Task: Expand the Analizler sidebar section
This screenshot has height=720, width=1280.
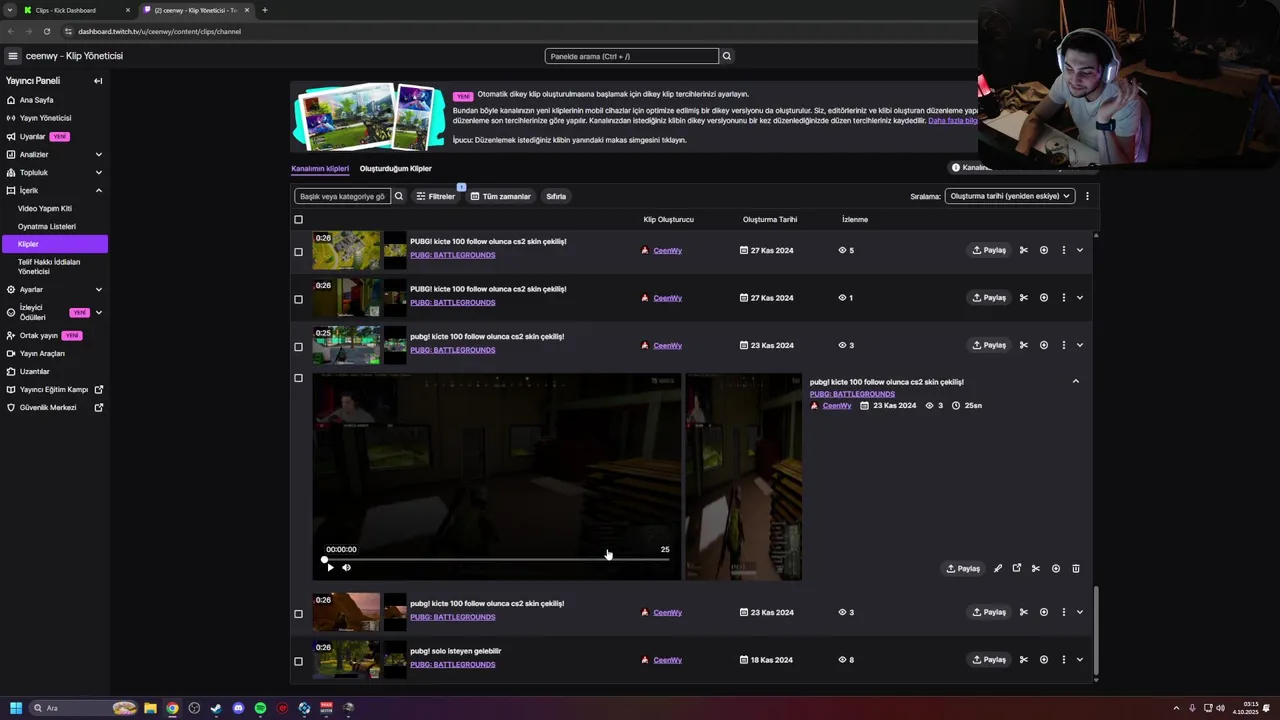Action: coord(98,155)
